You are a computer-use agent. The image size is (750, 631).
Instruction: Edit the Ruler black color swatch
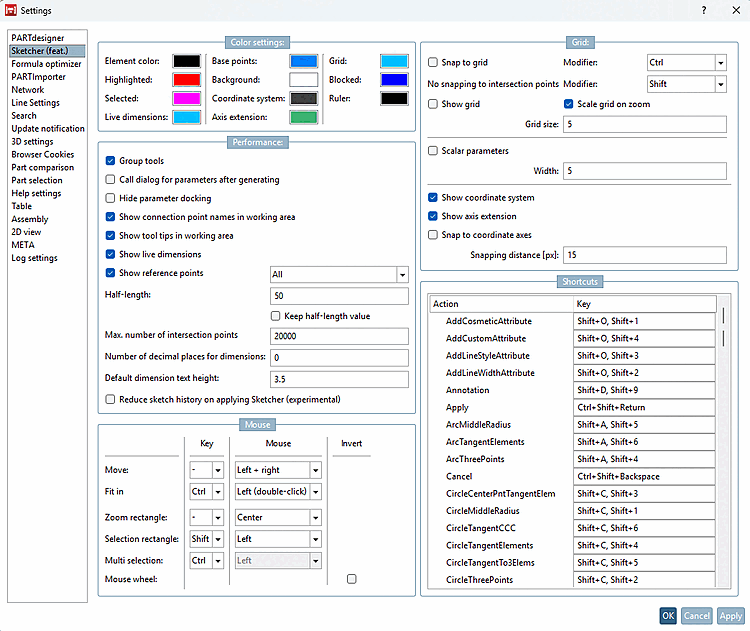pos(395,99)
